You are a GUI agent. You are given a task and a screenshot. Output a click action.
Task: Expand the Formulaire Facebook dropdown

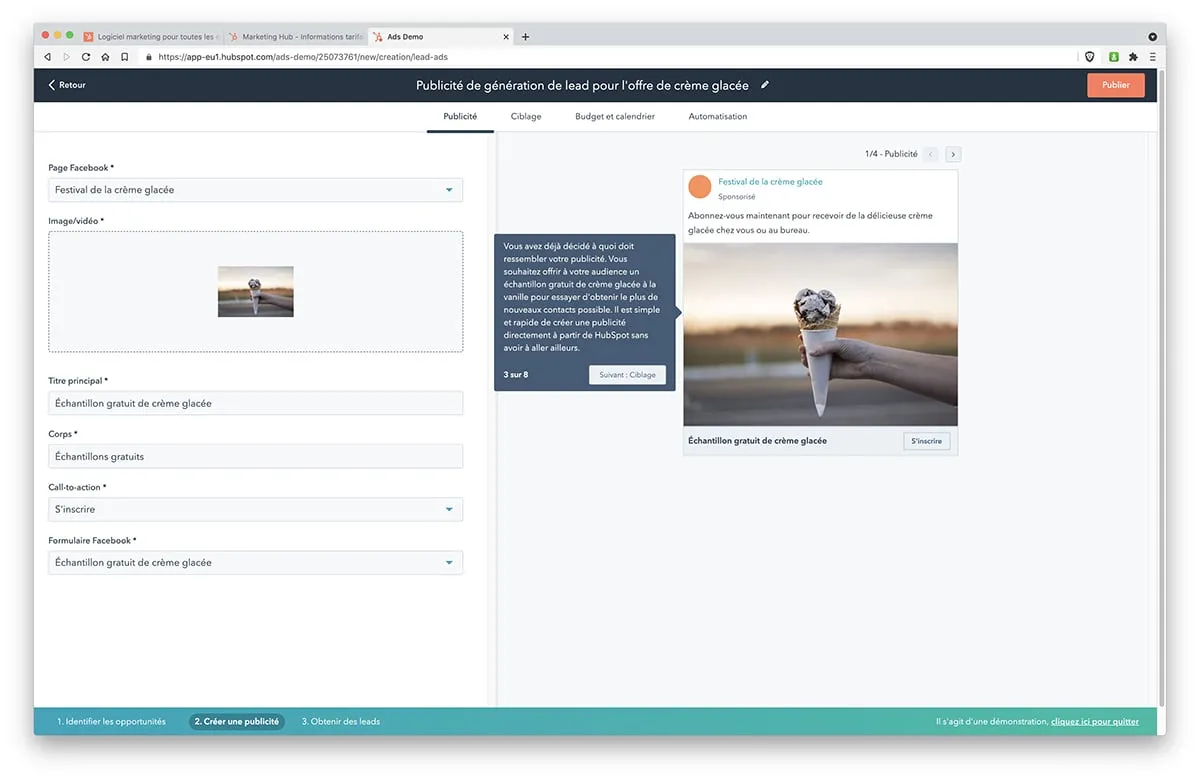coord(256,562)
